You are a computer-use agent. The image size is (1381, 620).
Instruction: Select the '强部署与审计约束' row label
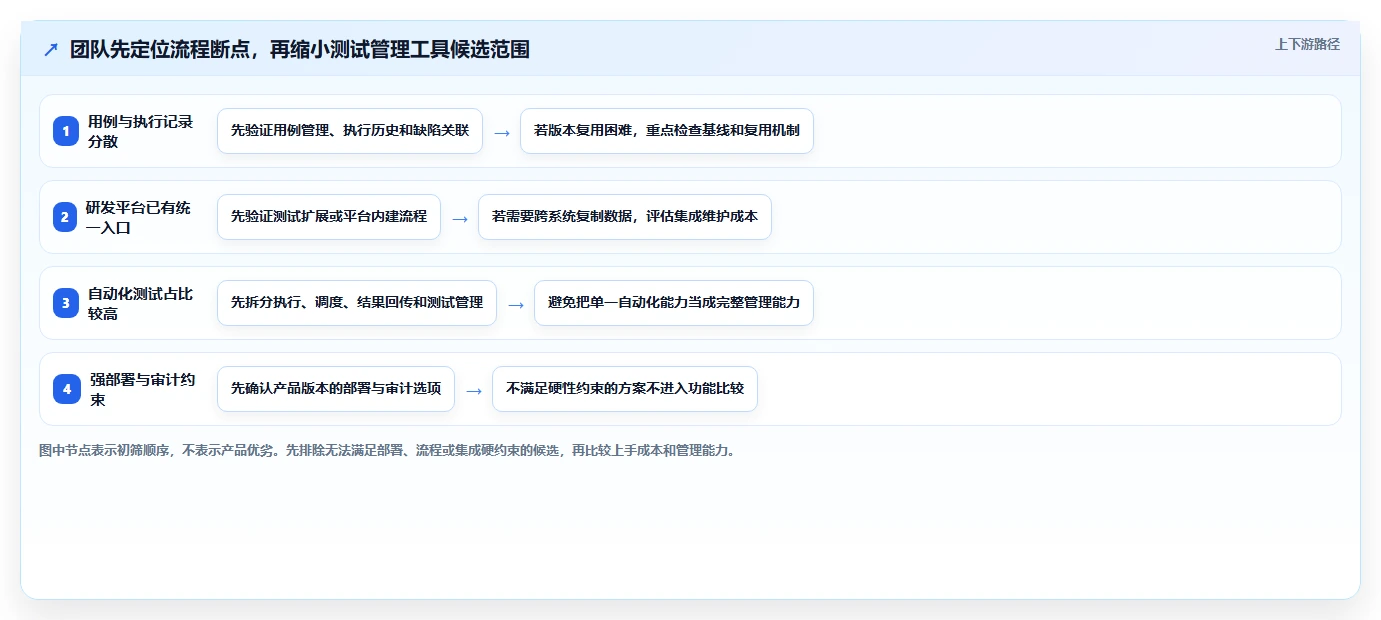pyautogui.click(x=141, y=389)
